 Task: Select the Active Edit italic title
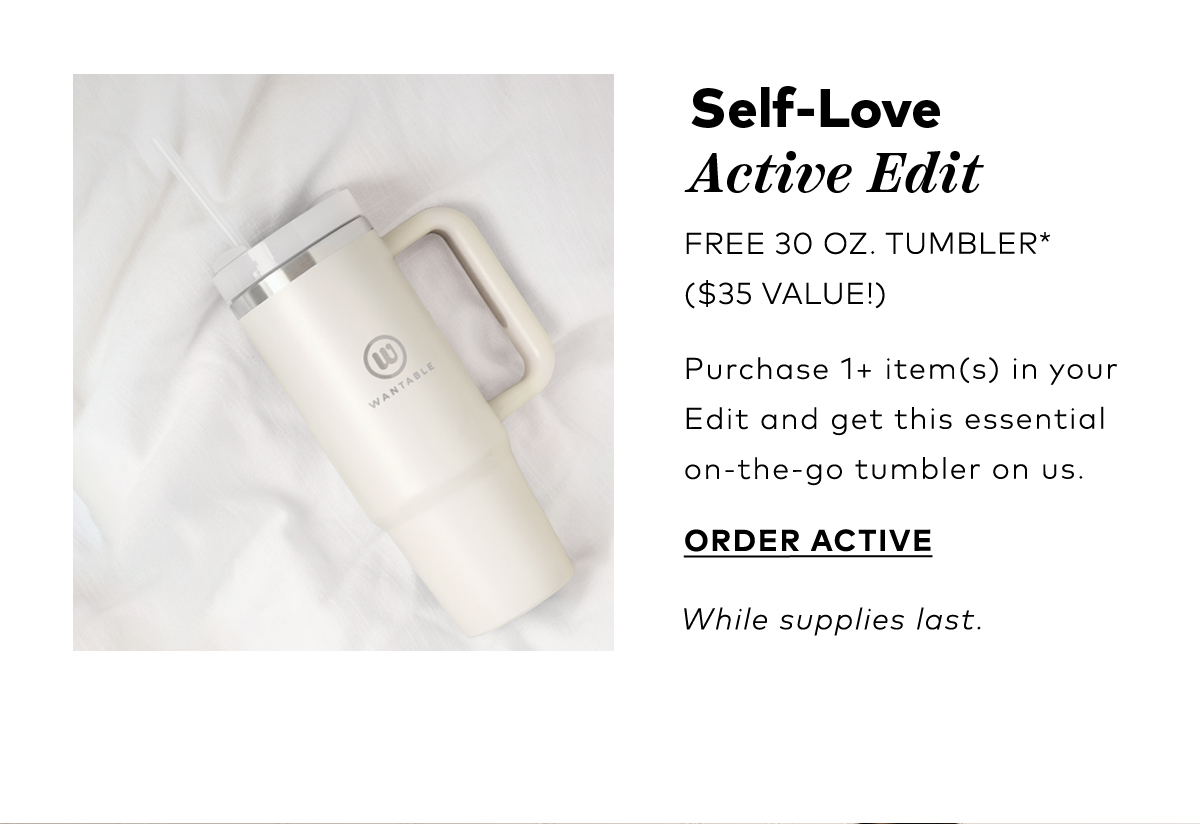(834, 173)
